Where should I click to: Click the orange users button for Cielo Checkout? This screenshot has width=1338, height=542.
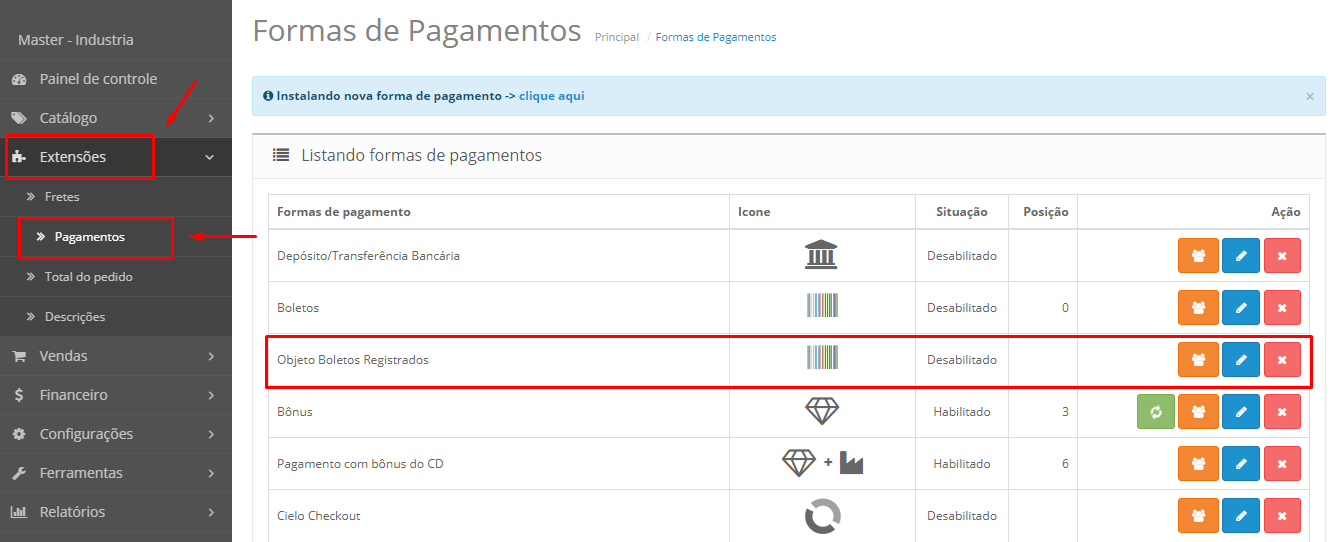click(1198, 516)
